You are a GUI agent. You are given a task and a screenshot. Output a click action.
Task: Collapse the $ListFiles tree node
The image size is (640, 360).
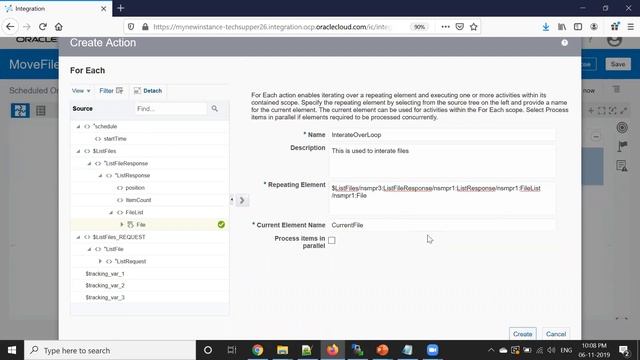coord(78,151)
